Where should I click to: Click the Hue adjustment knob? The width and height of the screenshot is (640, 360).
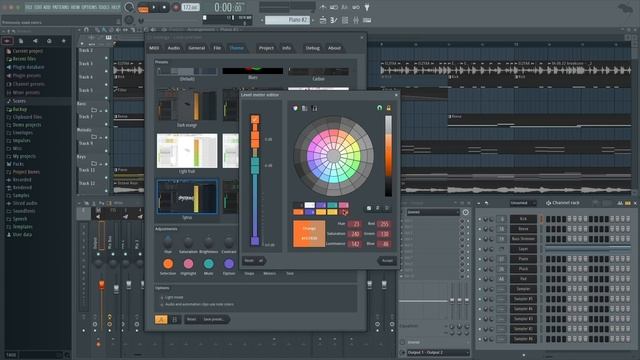[168, 242]
